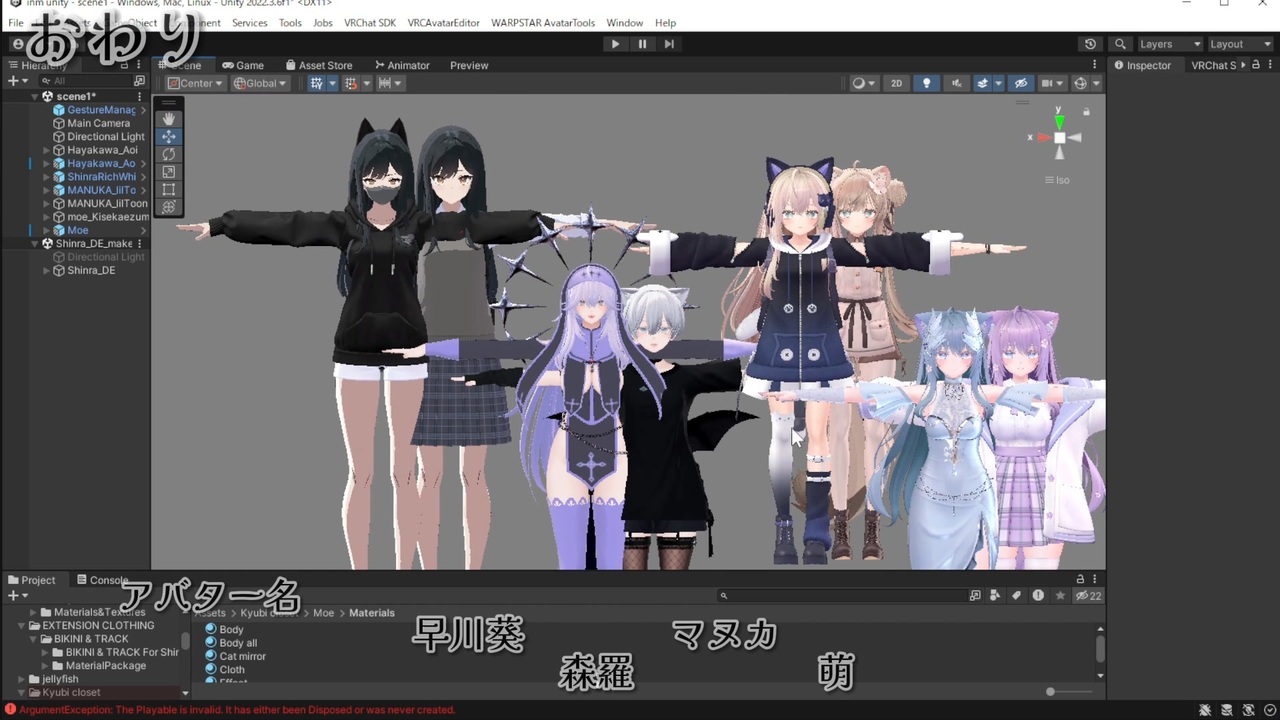Adjust the Project icon size slider
This screenshot has height=720, width=1280.
tap(1070, 692)
